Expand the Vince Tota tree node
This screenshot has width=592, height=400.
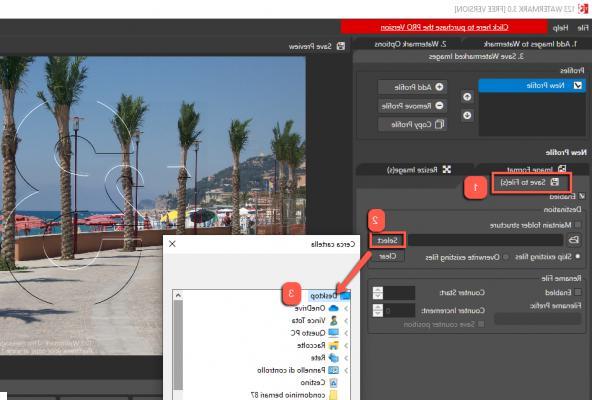click(x=345, y=321)
